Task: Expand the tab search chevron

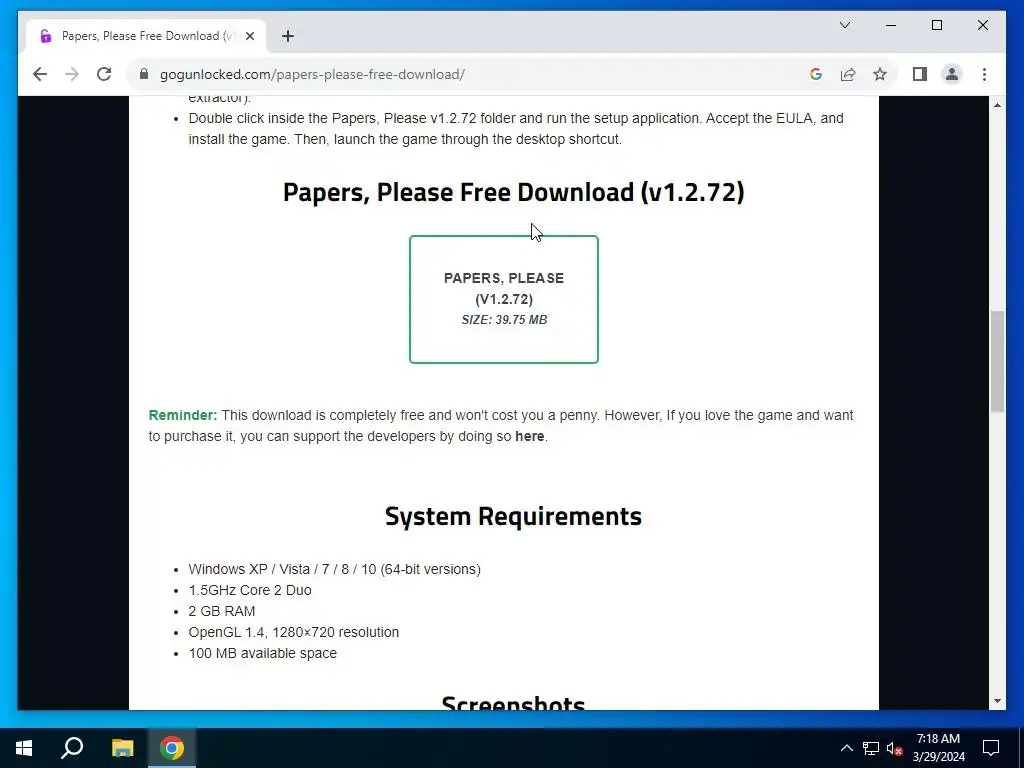Action: click(x=844, y=25)
